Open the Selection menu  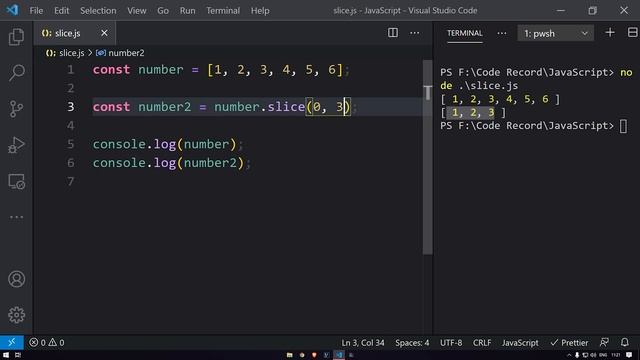(98, 11)
